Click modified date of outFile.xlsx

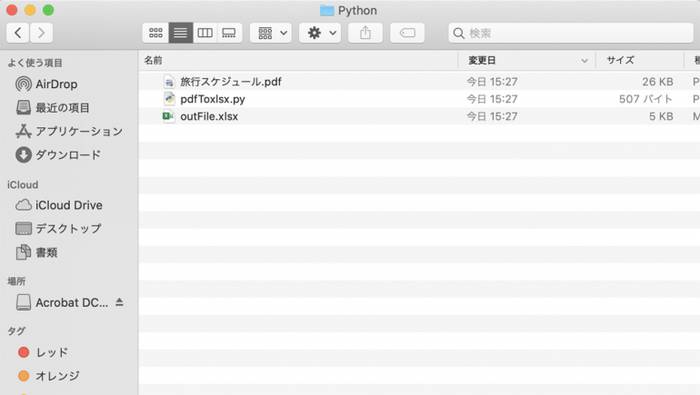click(x=492, y=116)
